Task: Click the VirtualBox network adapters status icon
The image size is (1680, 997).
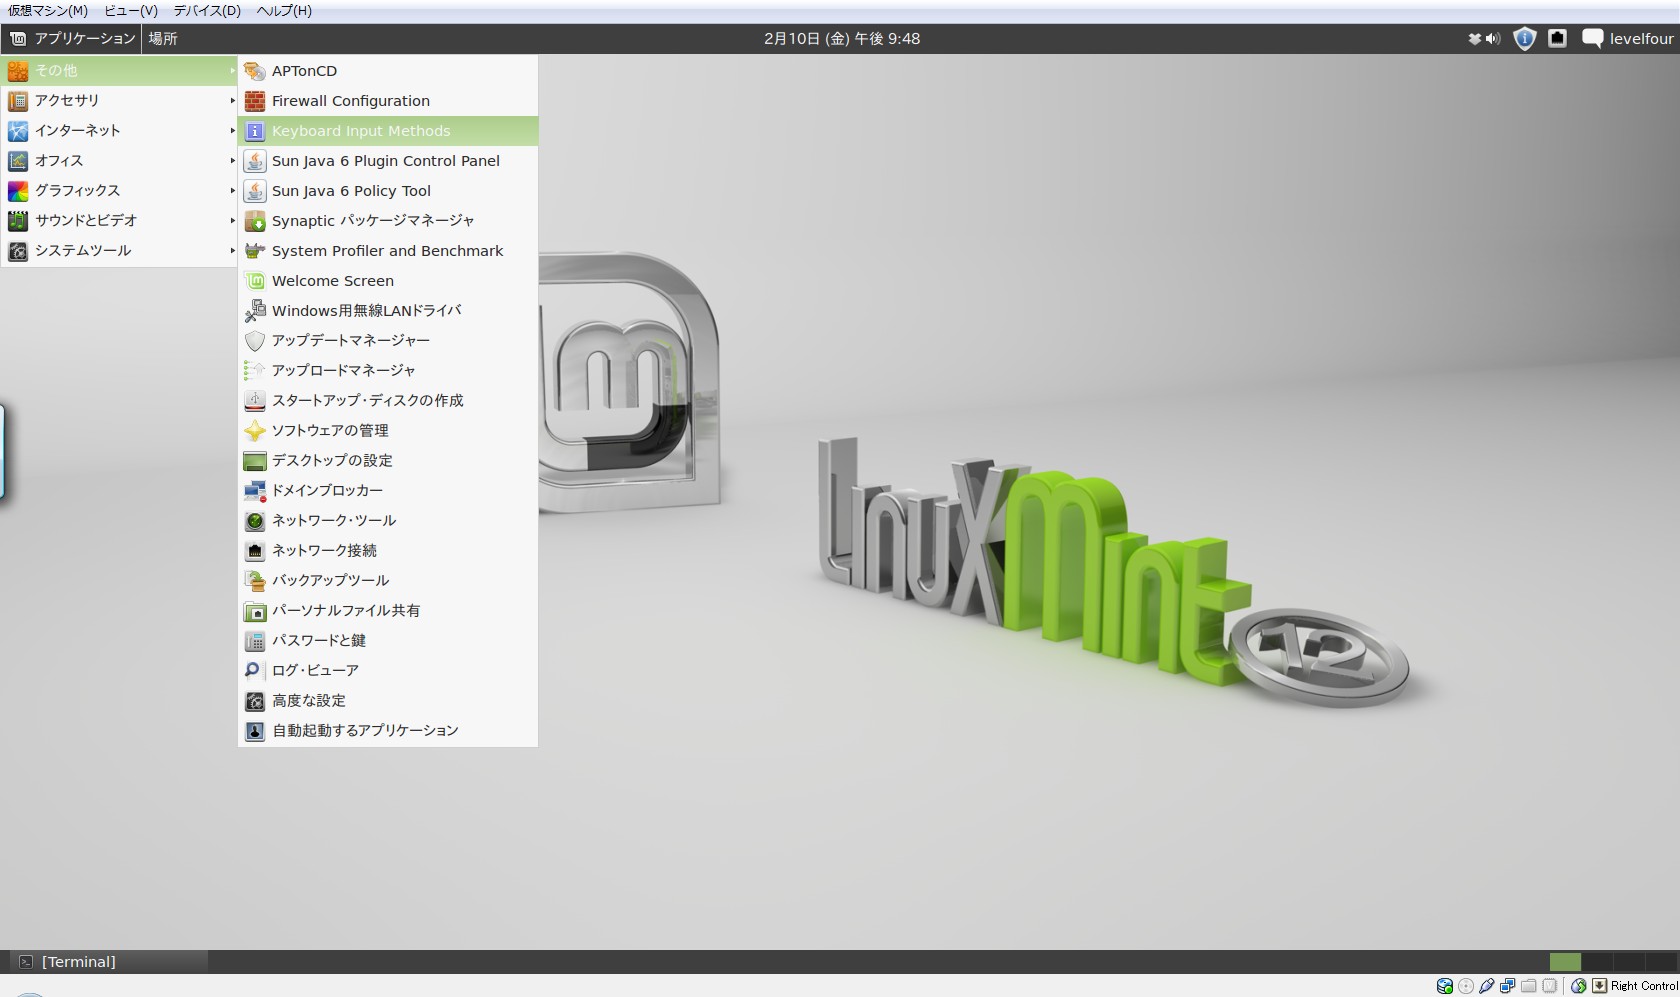Action: point(1508,986)
